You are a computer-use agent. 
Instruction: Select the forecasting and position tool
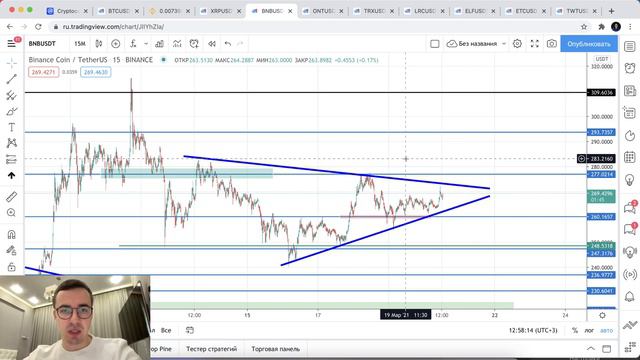[11, 159]
